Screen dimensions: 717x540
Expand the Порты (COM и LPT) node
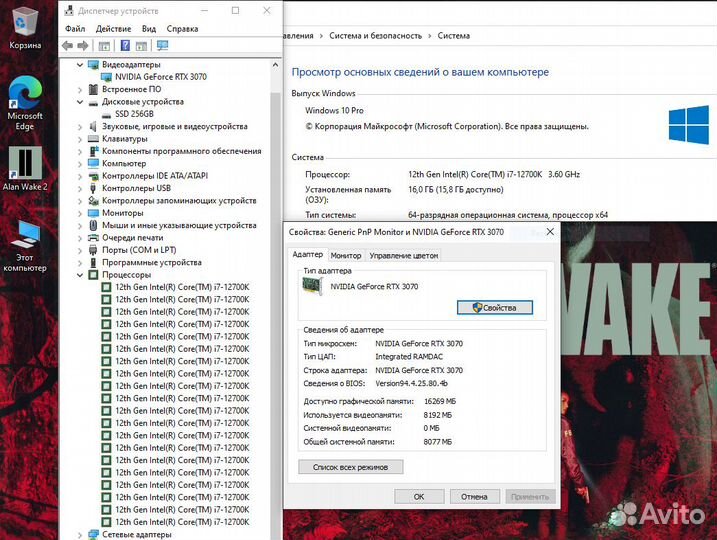click(80, 250)
